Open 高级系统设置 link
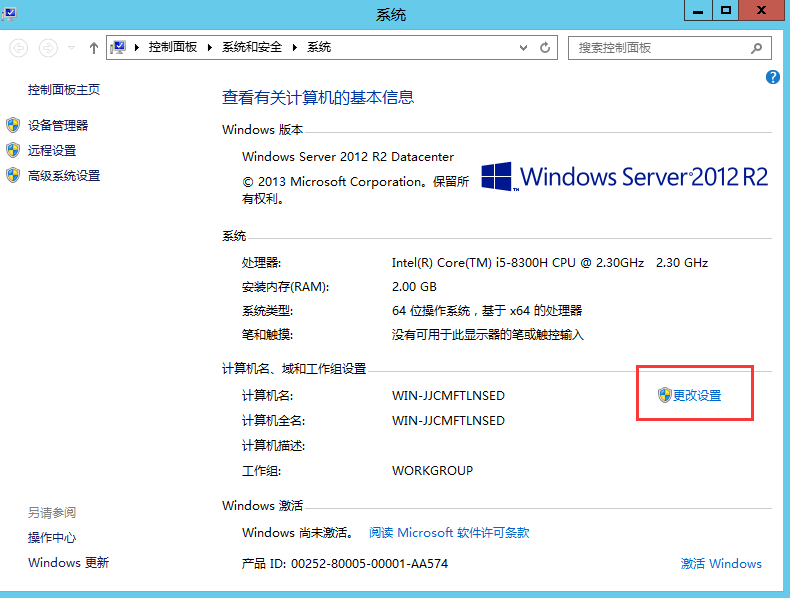The width and height of the screenshot is (790, 598). [x=64, y=176]
